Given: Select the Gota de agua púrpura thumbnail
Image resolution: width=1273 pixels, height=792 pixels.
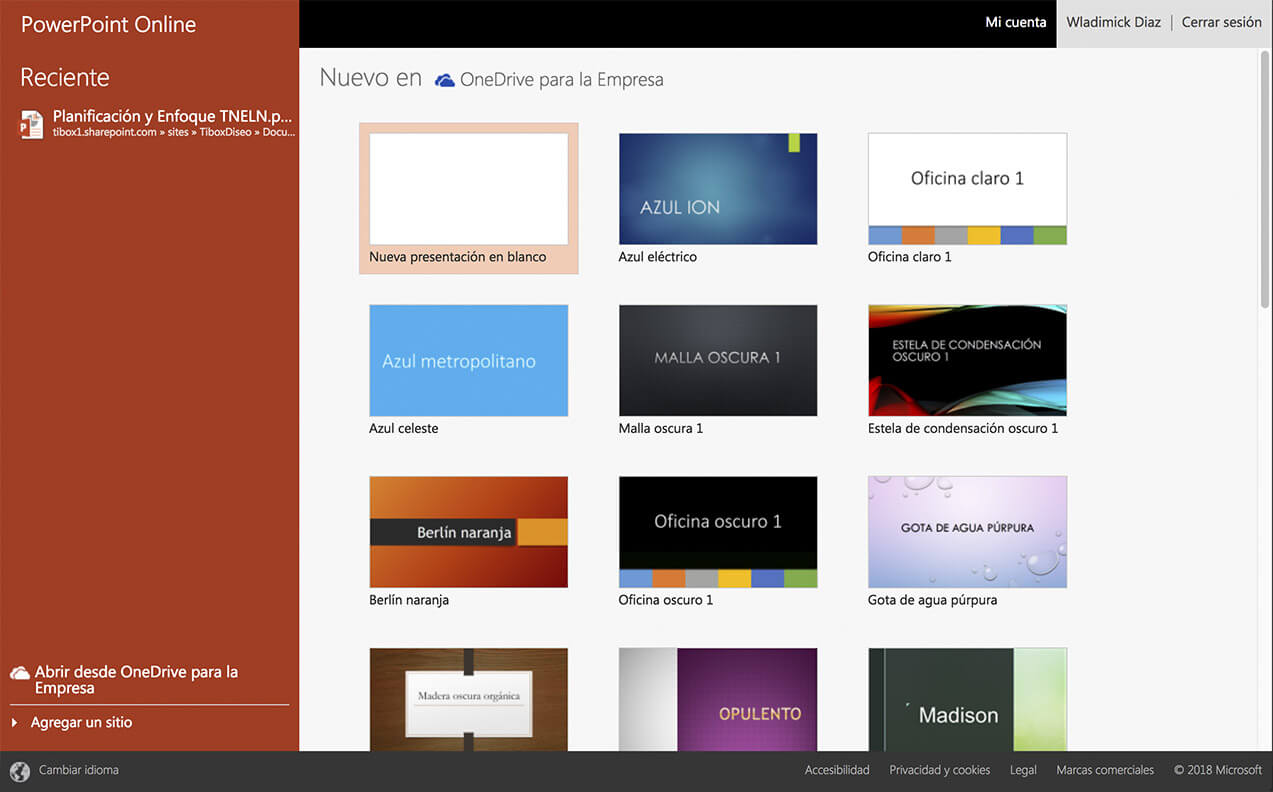Looking at the screenshot, I should click(967, 532).
